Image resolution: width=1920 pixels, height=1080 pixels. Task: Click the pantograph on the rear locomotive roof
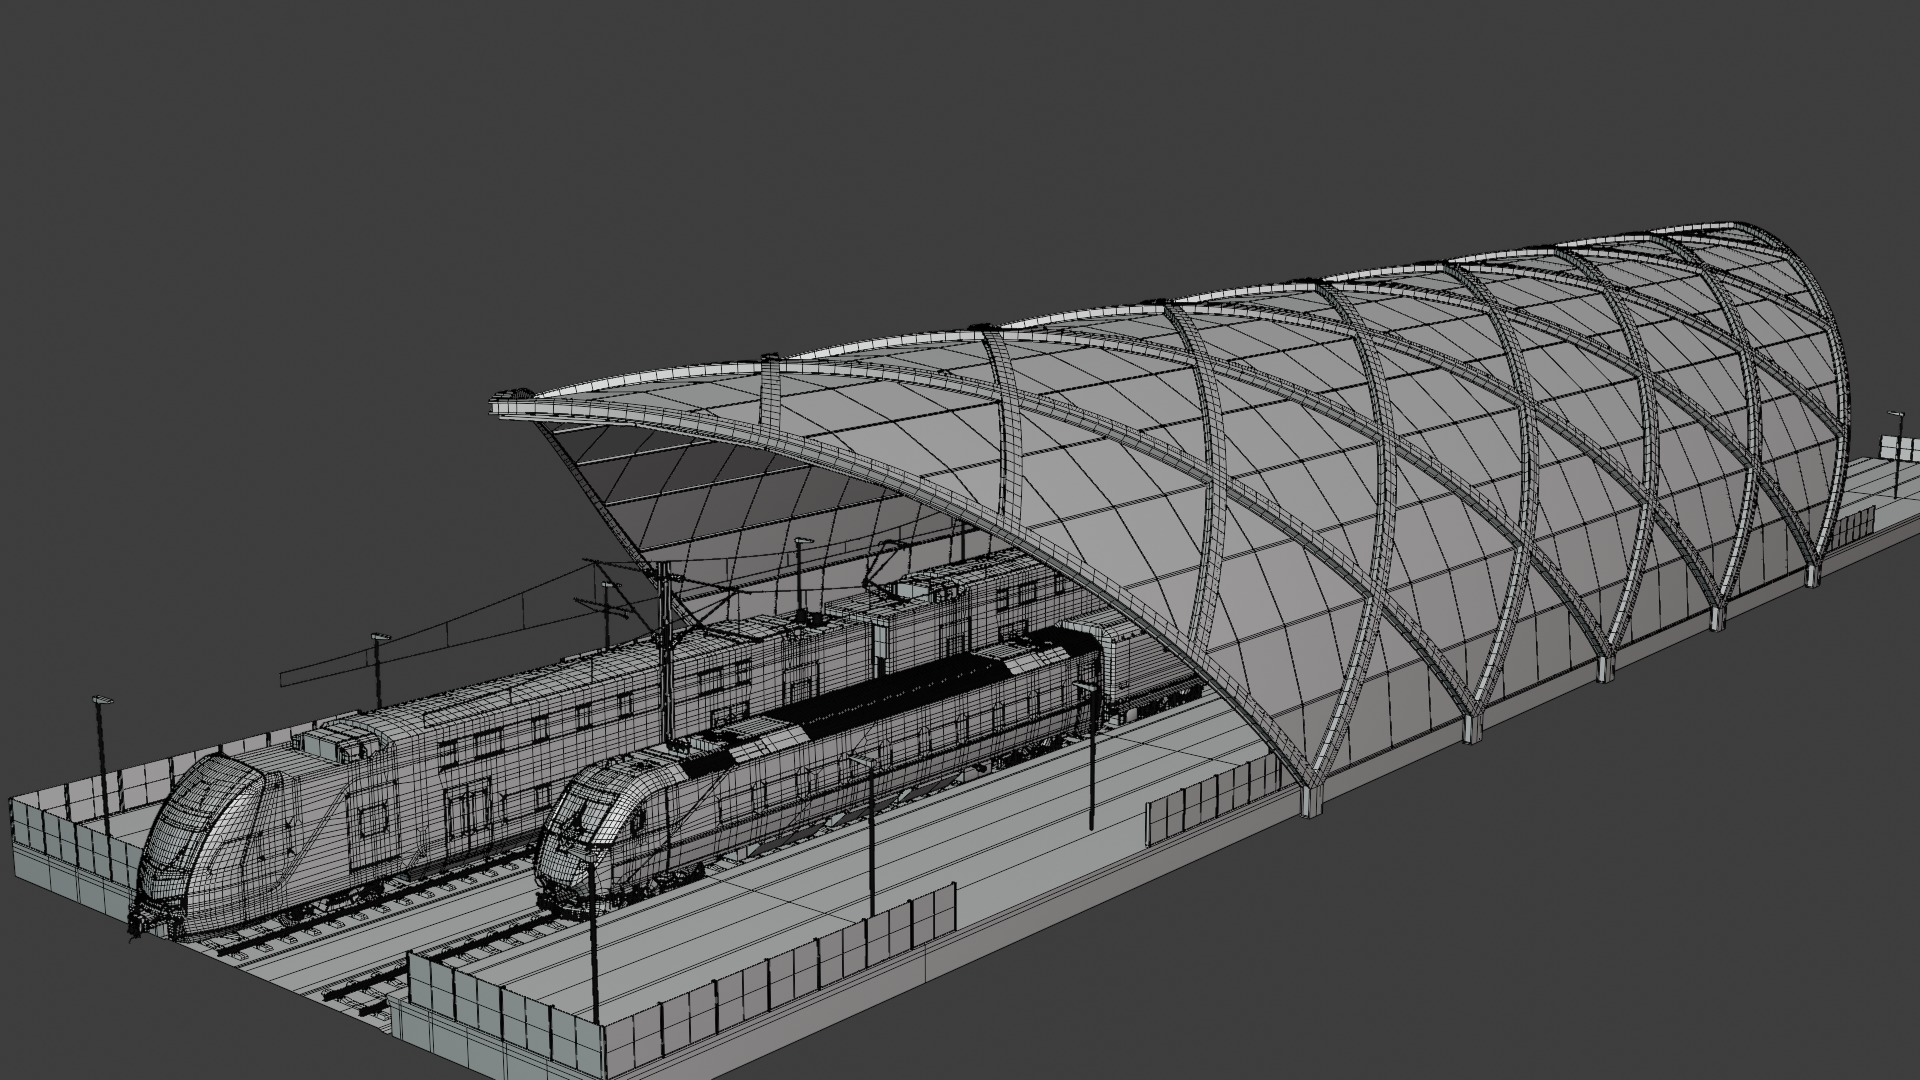(887, 572)
